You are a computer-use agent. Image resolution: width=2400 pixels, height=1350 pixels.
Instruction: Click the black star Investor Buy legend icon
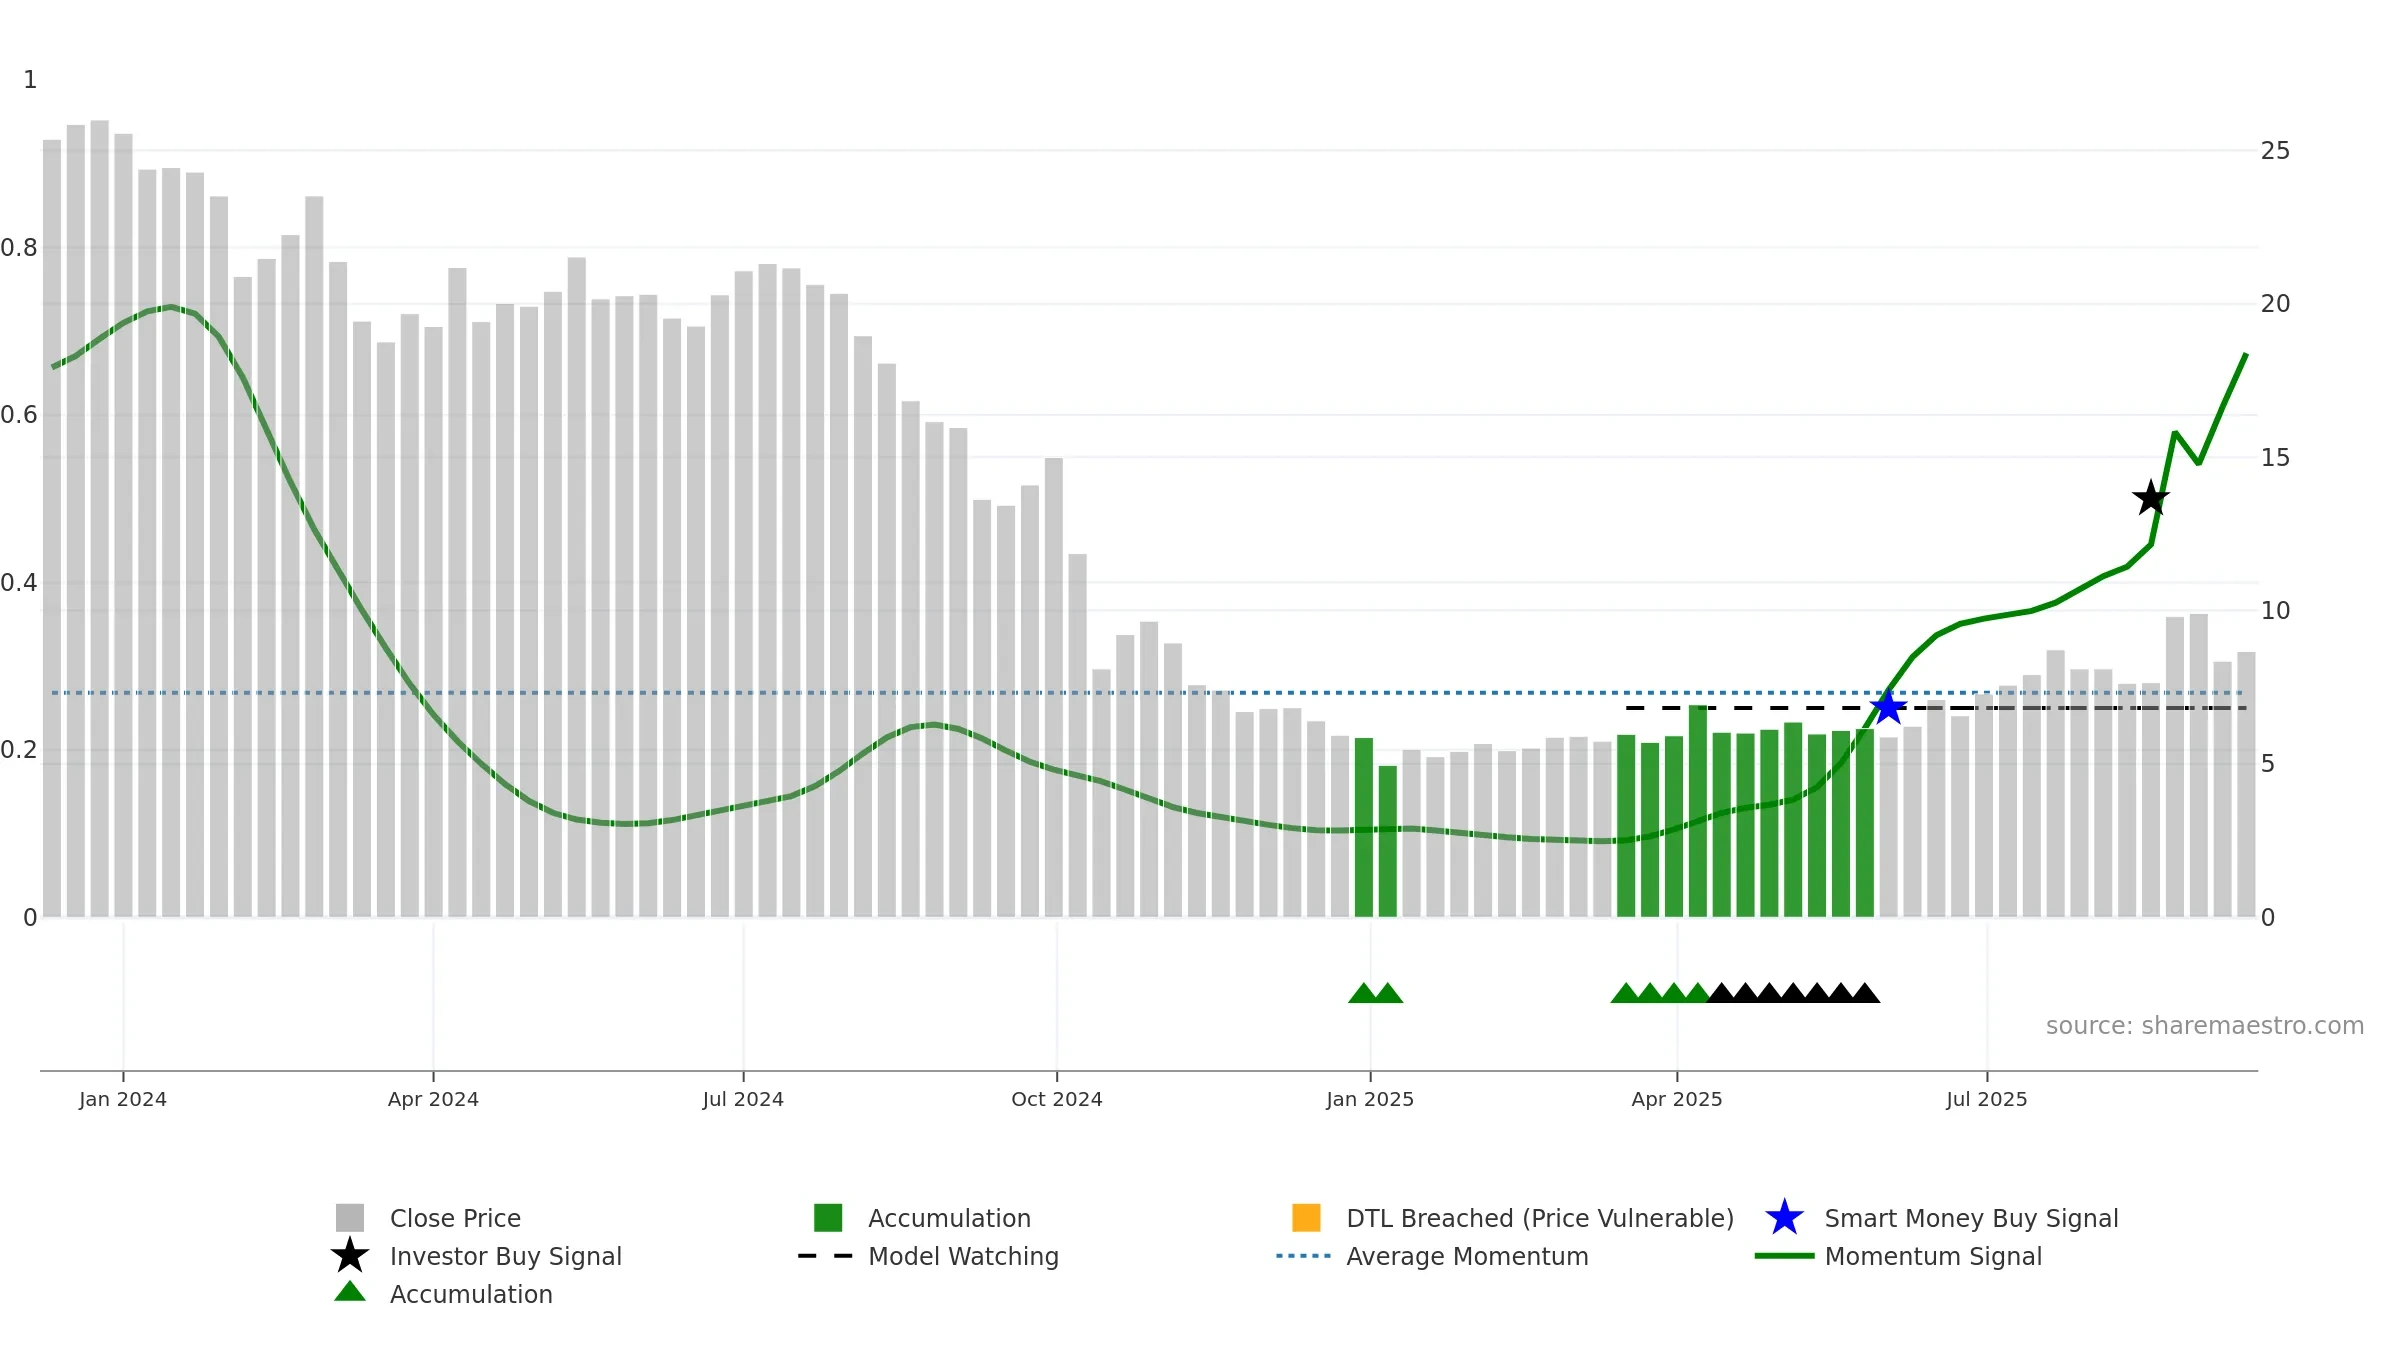[350, 1255]
